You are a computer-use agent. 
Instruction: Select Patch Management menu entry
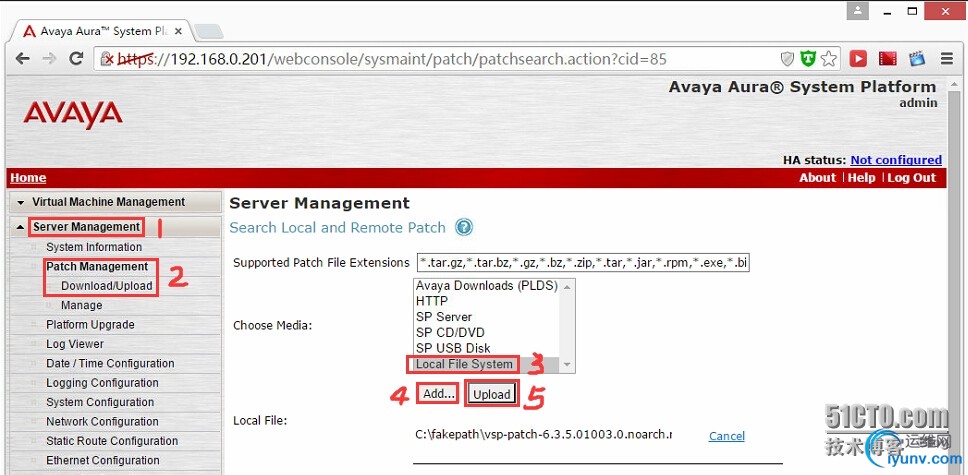click(x=97, y=267)
